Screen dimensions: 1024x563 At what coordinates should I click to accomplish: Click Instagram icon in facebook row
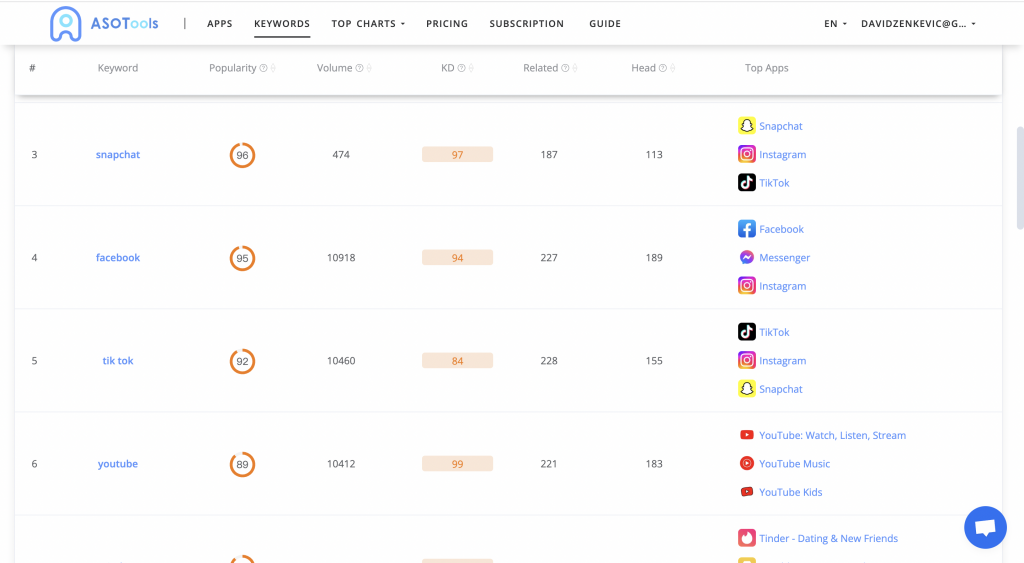tap(746, 285)
